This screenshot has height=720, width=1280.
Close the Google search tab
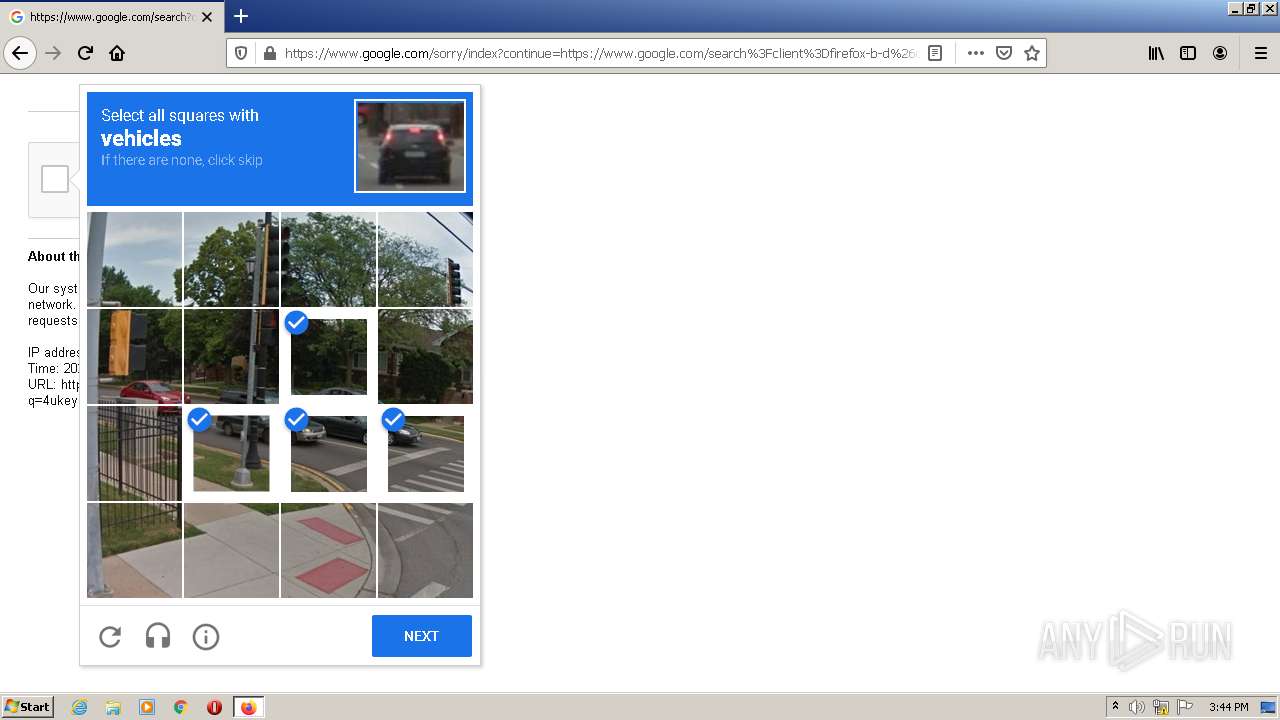click(207, 17)
